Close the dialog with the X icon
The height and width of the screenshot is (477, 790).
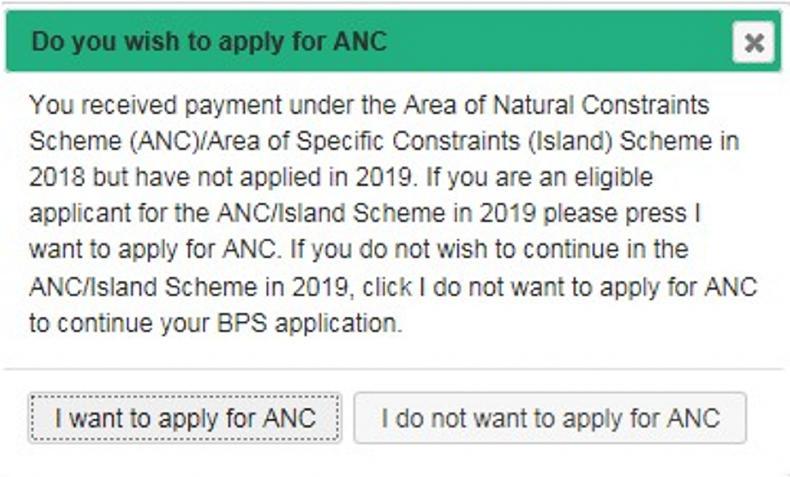[754, 43]
